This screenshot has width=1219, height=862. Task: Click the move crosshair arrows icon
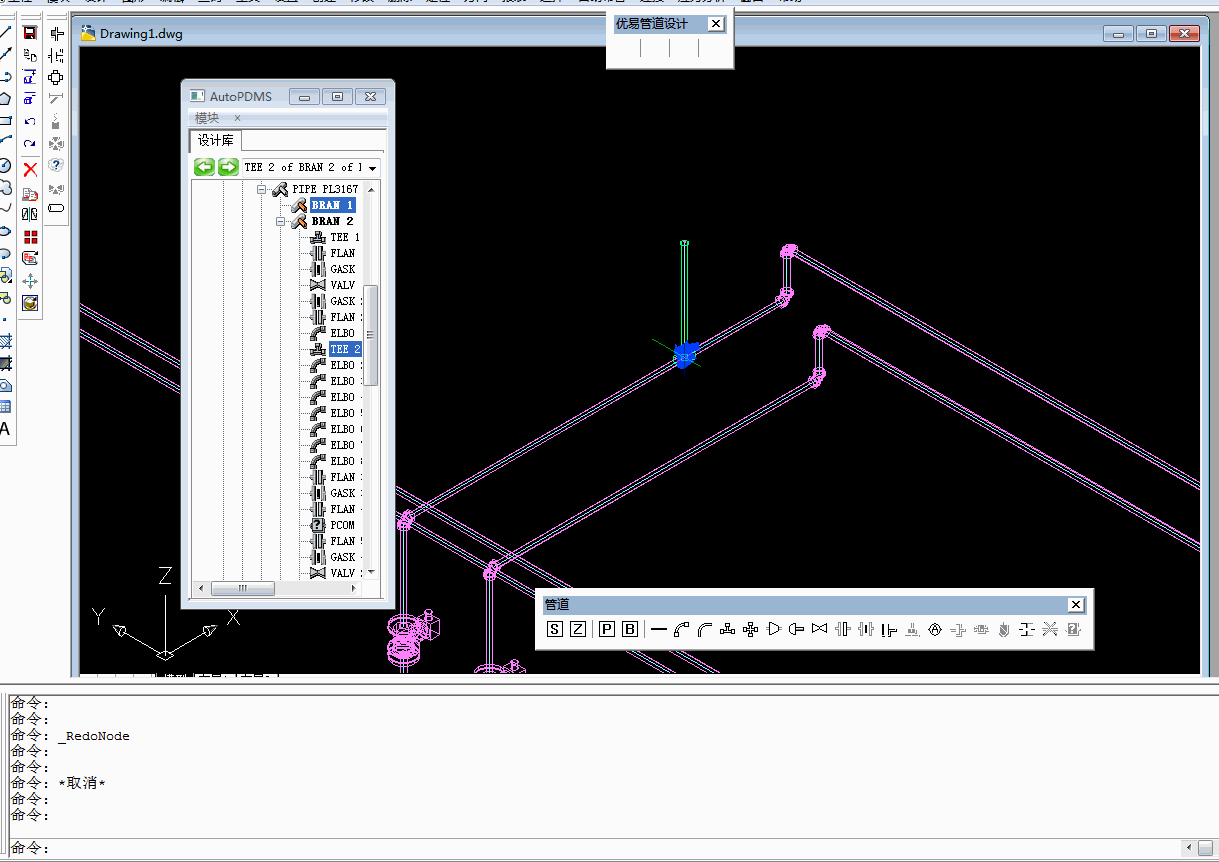tap(30, 281)
